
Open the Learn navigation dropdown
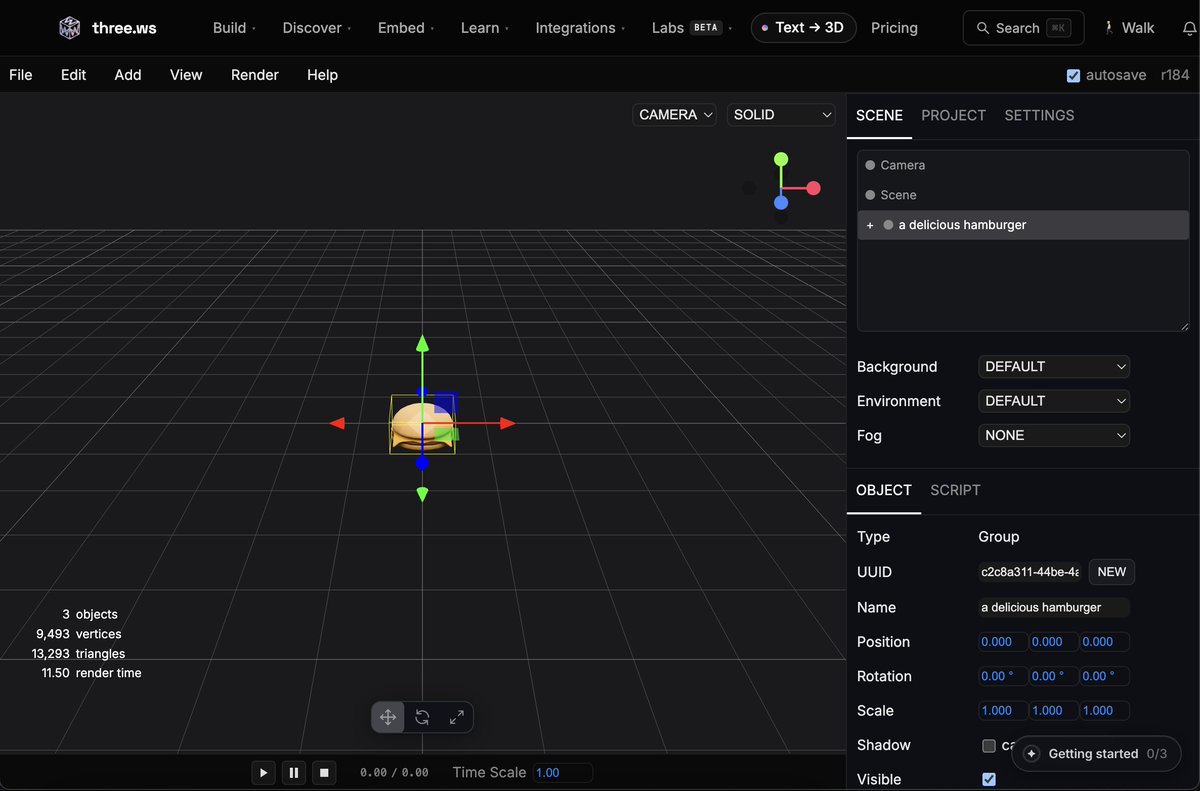[484, 28]
